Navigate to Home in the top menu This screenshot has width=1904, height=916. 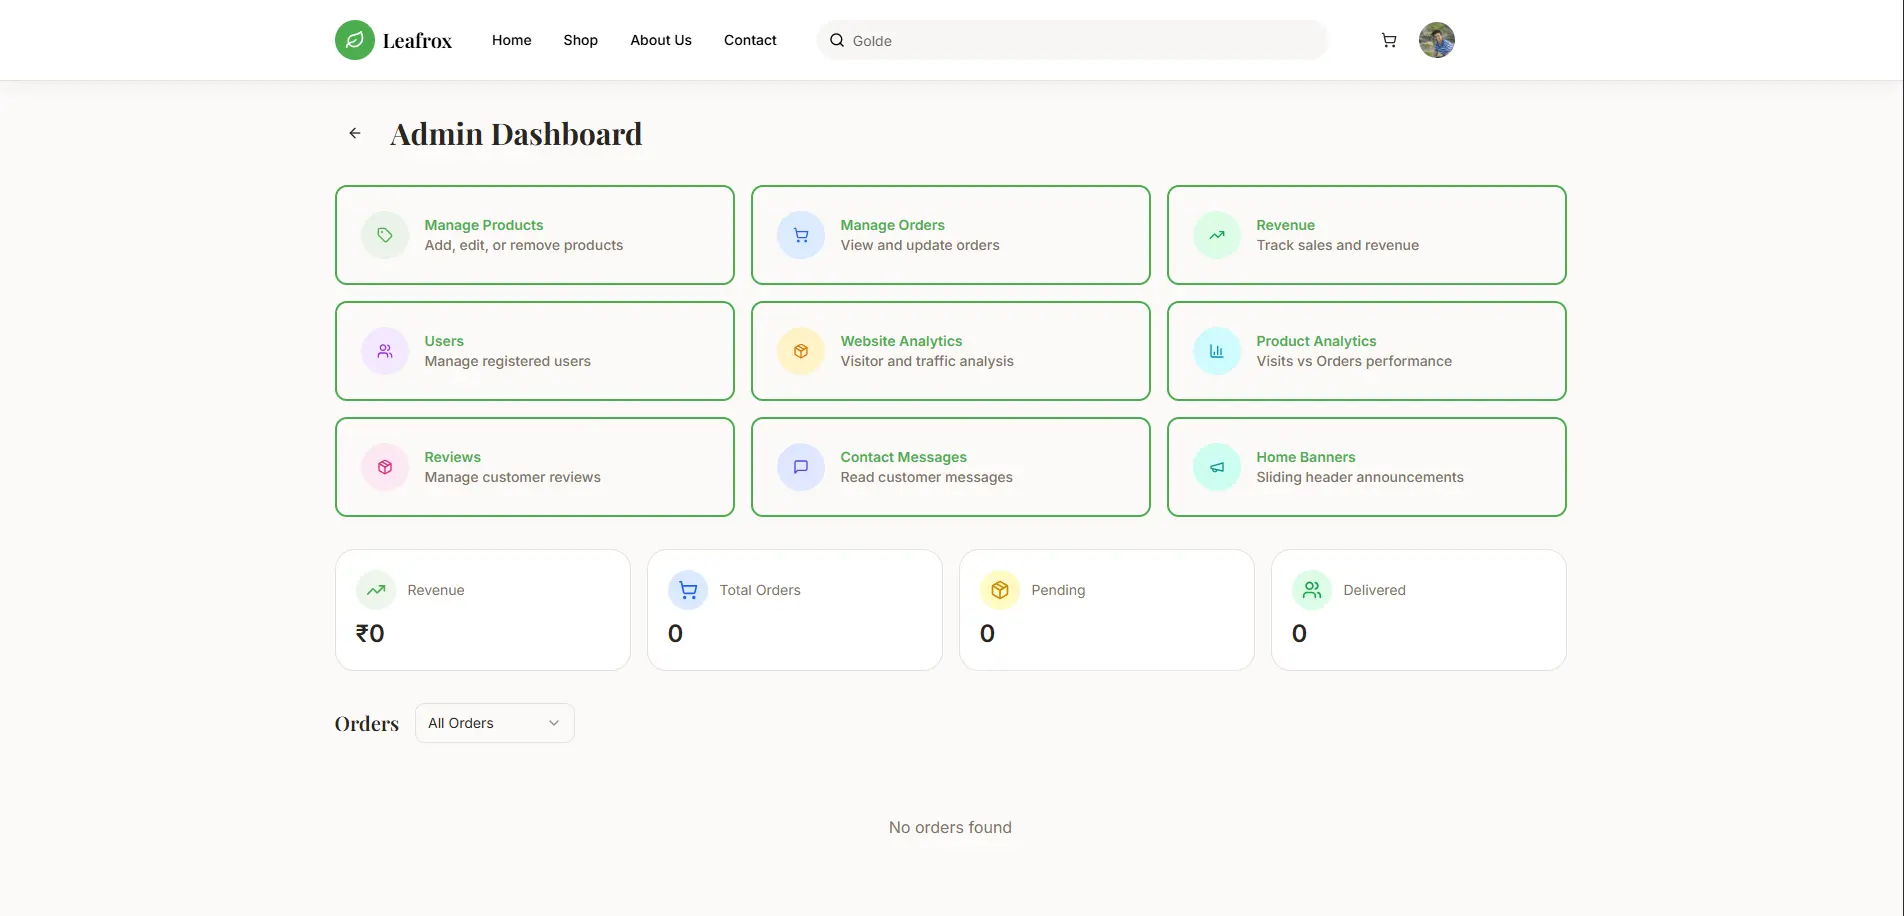(511, 40)
